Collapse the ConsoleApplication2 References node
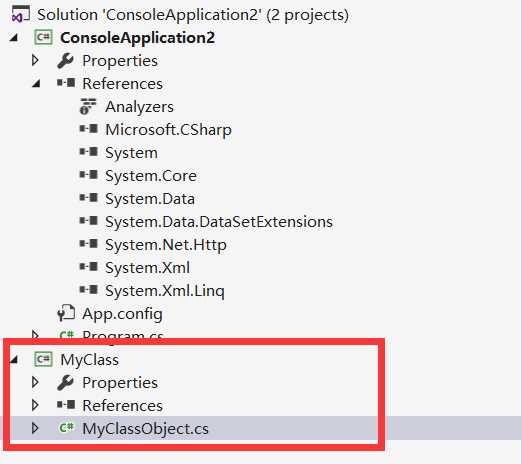The height and width of the screenshot is (464, 522). click(36, 84)
